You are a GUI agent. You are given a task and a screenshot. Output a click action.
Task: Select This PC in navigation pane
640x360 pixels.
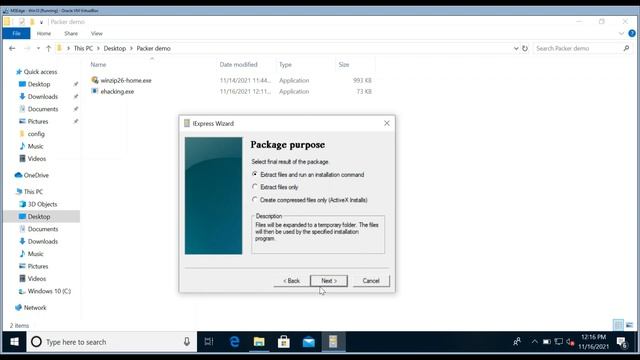coord(33,192)
